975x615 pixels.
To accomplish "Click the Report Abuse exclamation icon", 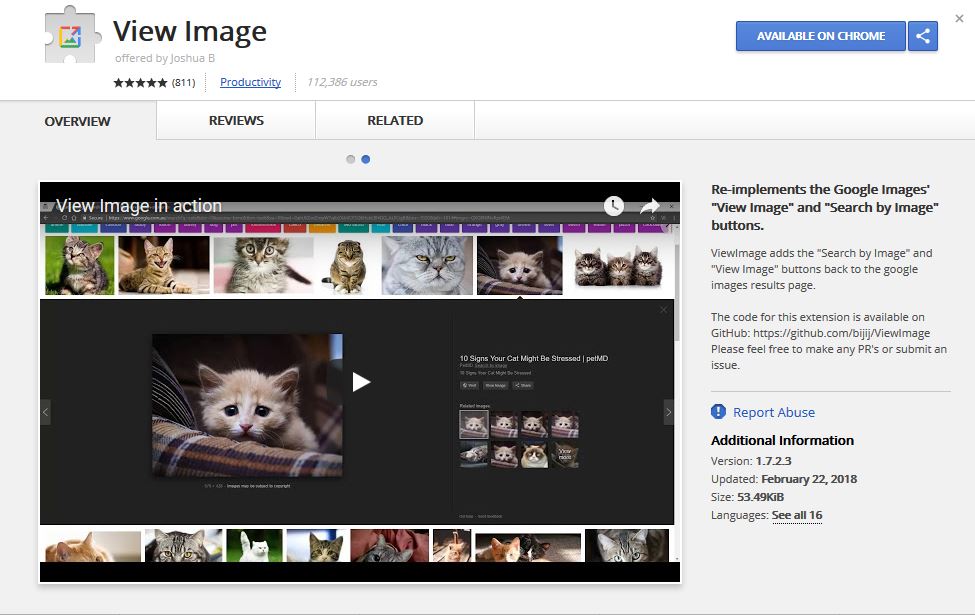I will (717, 411).
